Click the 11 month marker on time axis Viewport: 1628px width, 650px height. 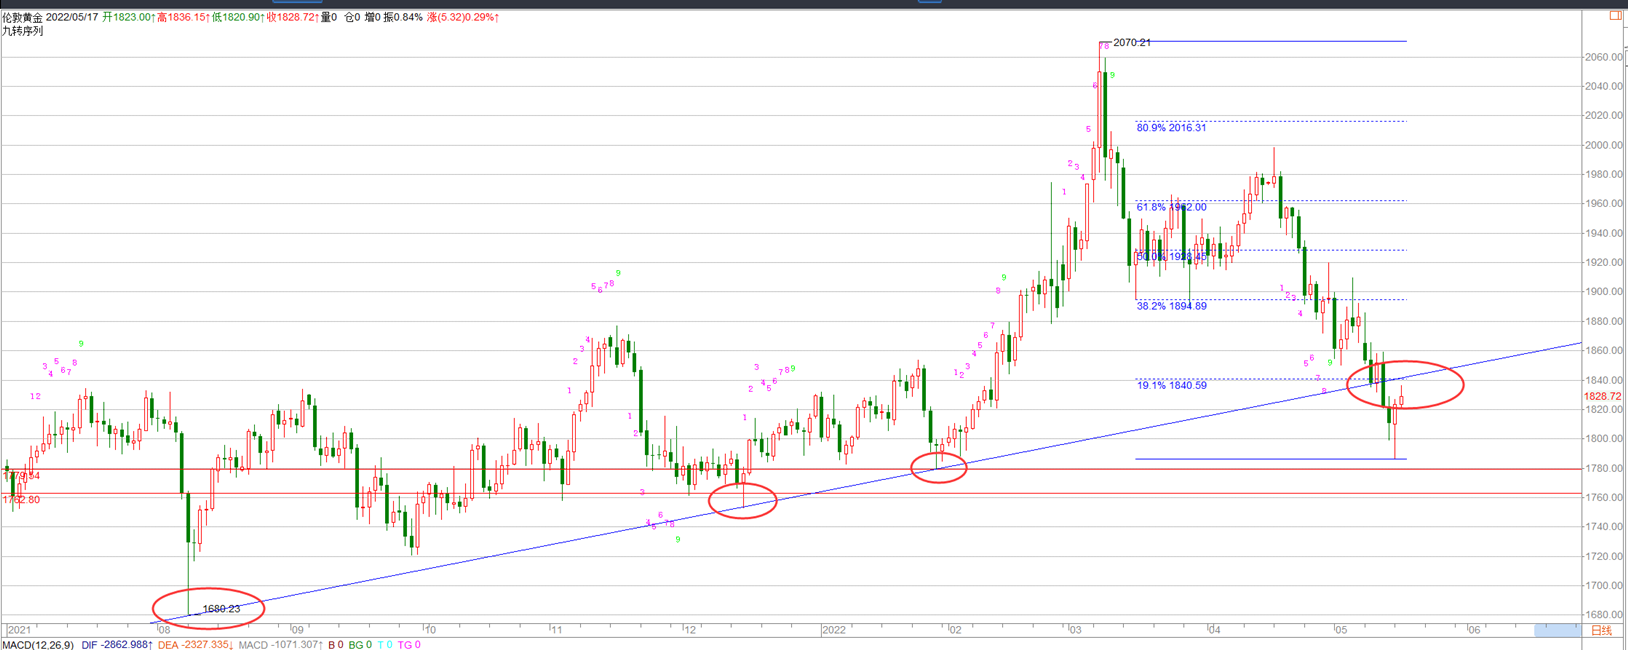click(556, 630)
